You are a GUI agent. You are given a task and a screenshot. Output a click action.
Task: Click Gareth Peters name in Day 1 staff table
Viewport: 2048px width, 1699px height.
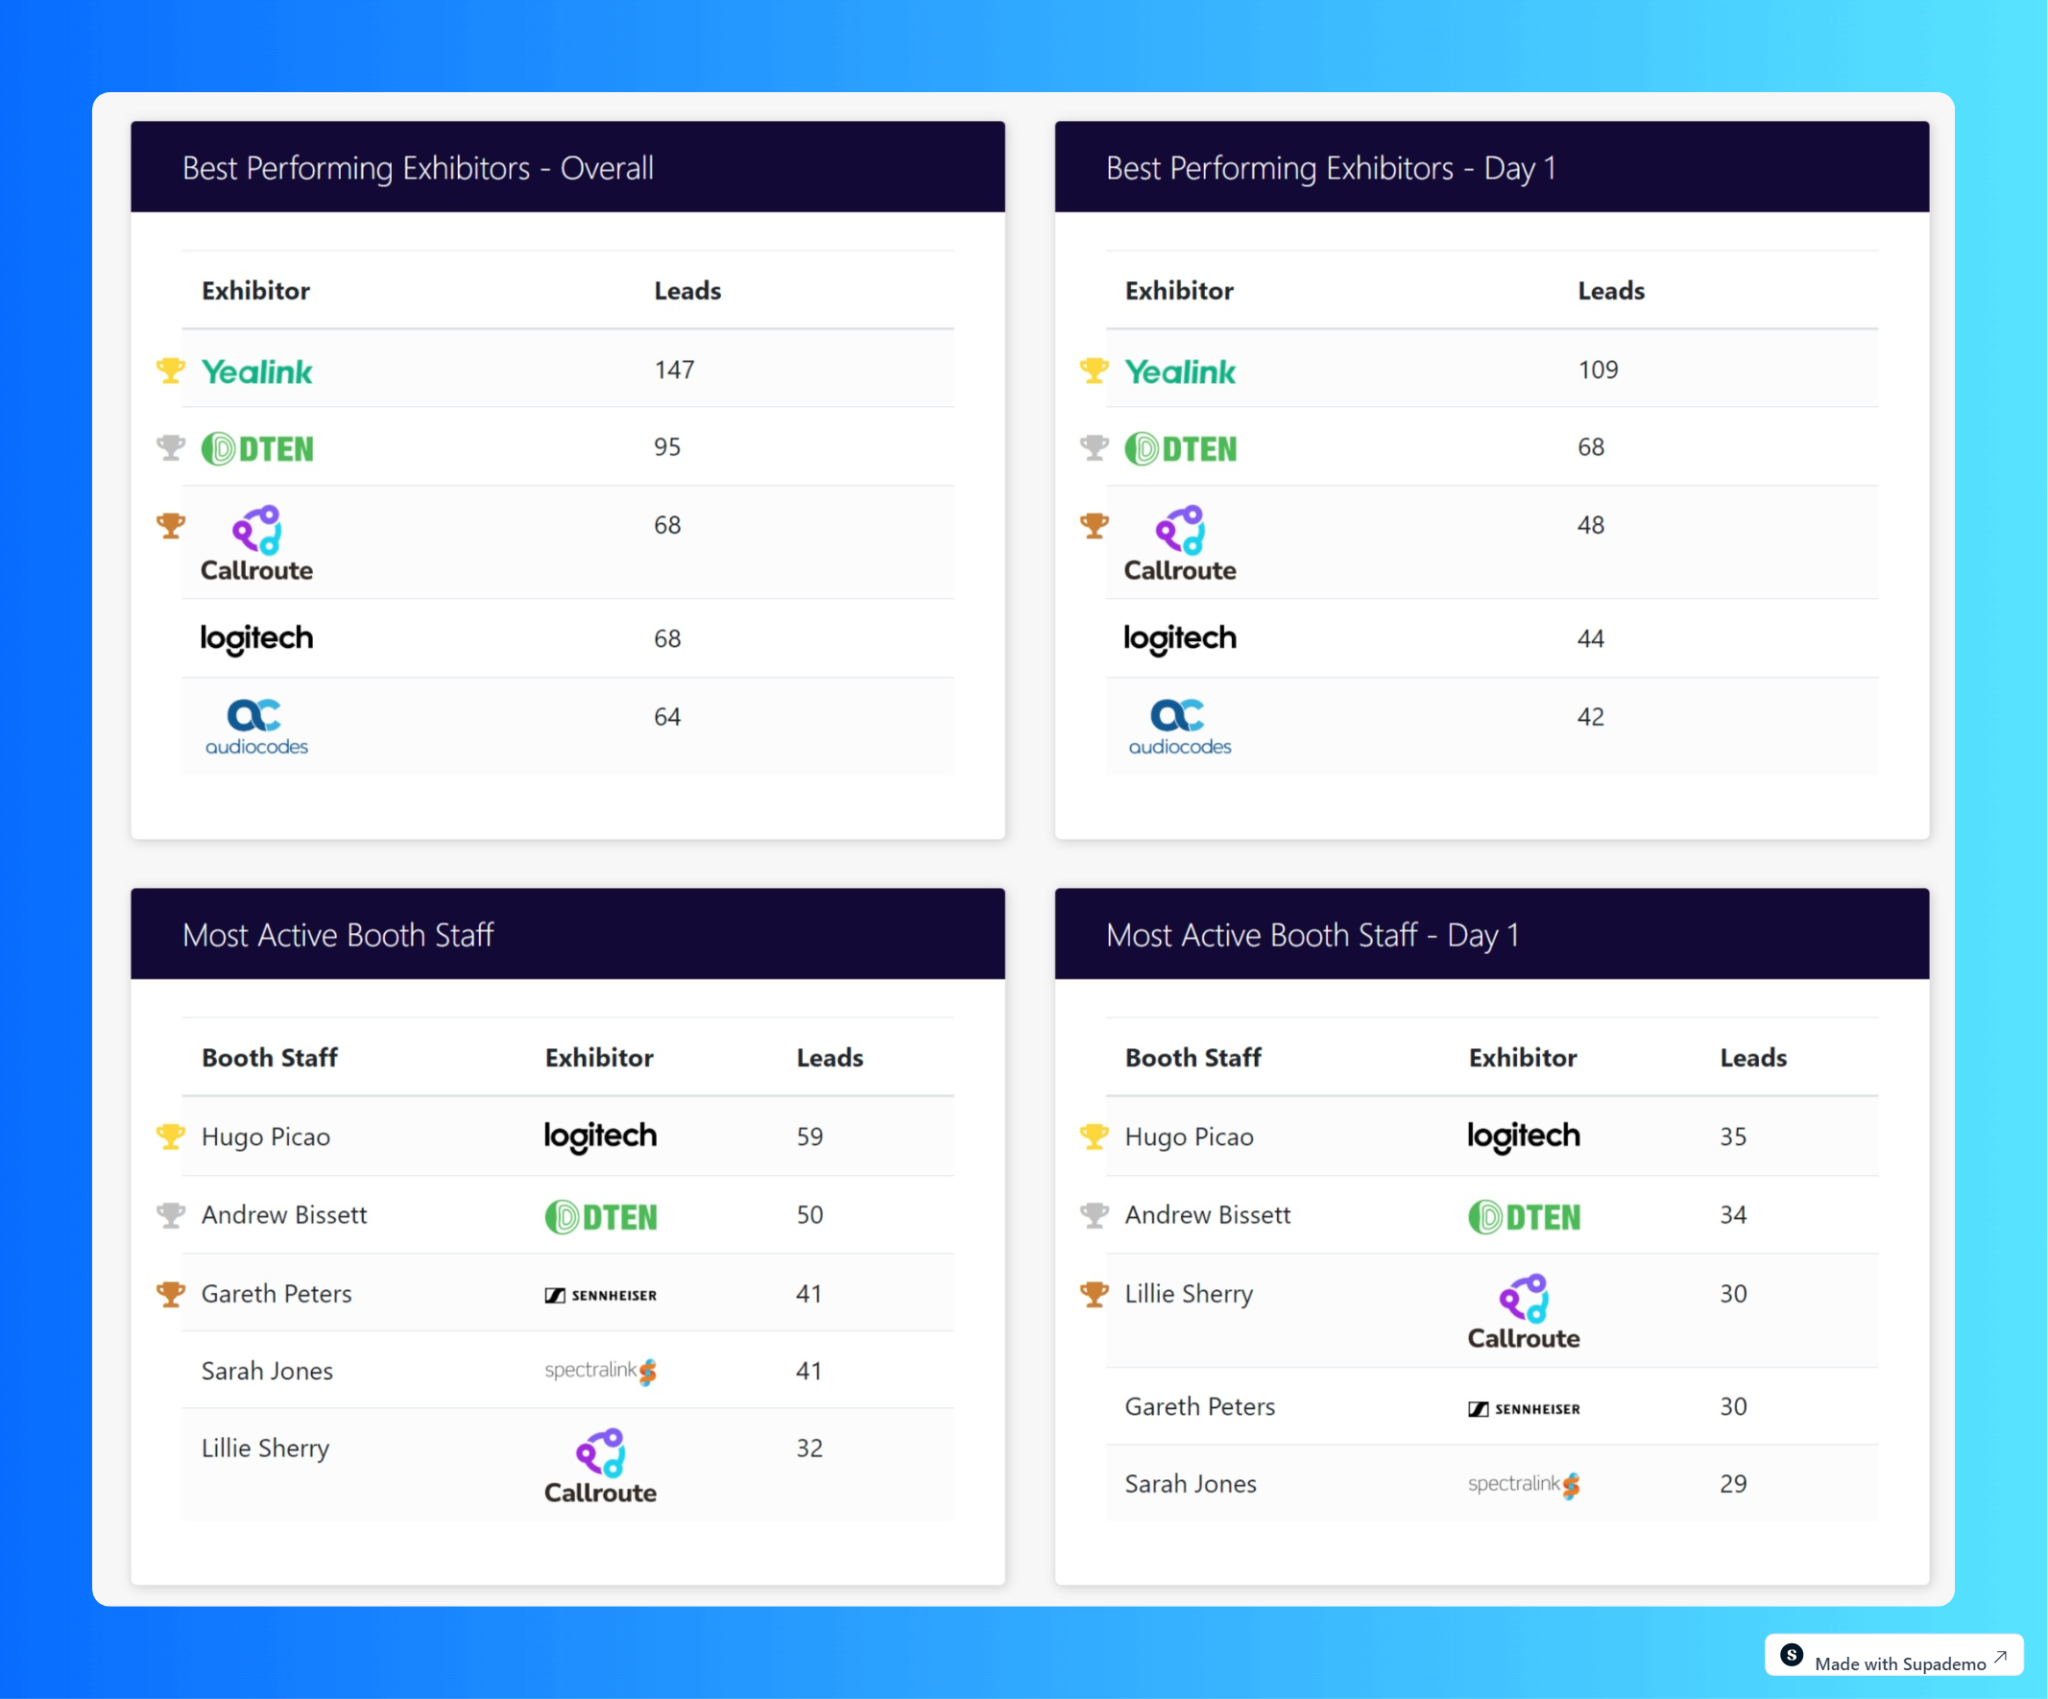(x=1200, y=1407)
